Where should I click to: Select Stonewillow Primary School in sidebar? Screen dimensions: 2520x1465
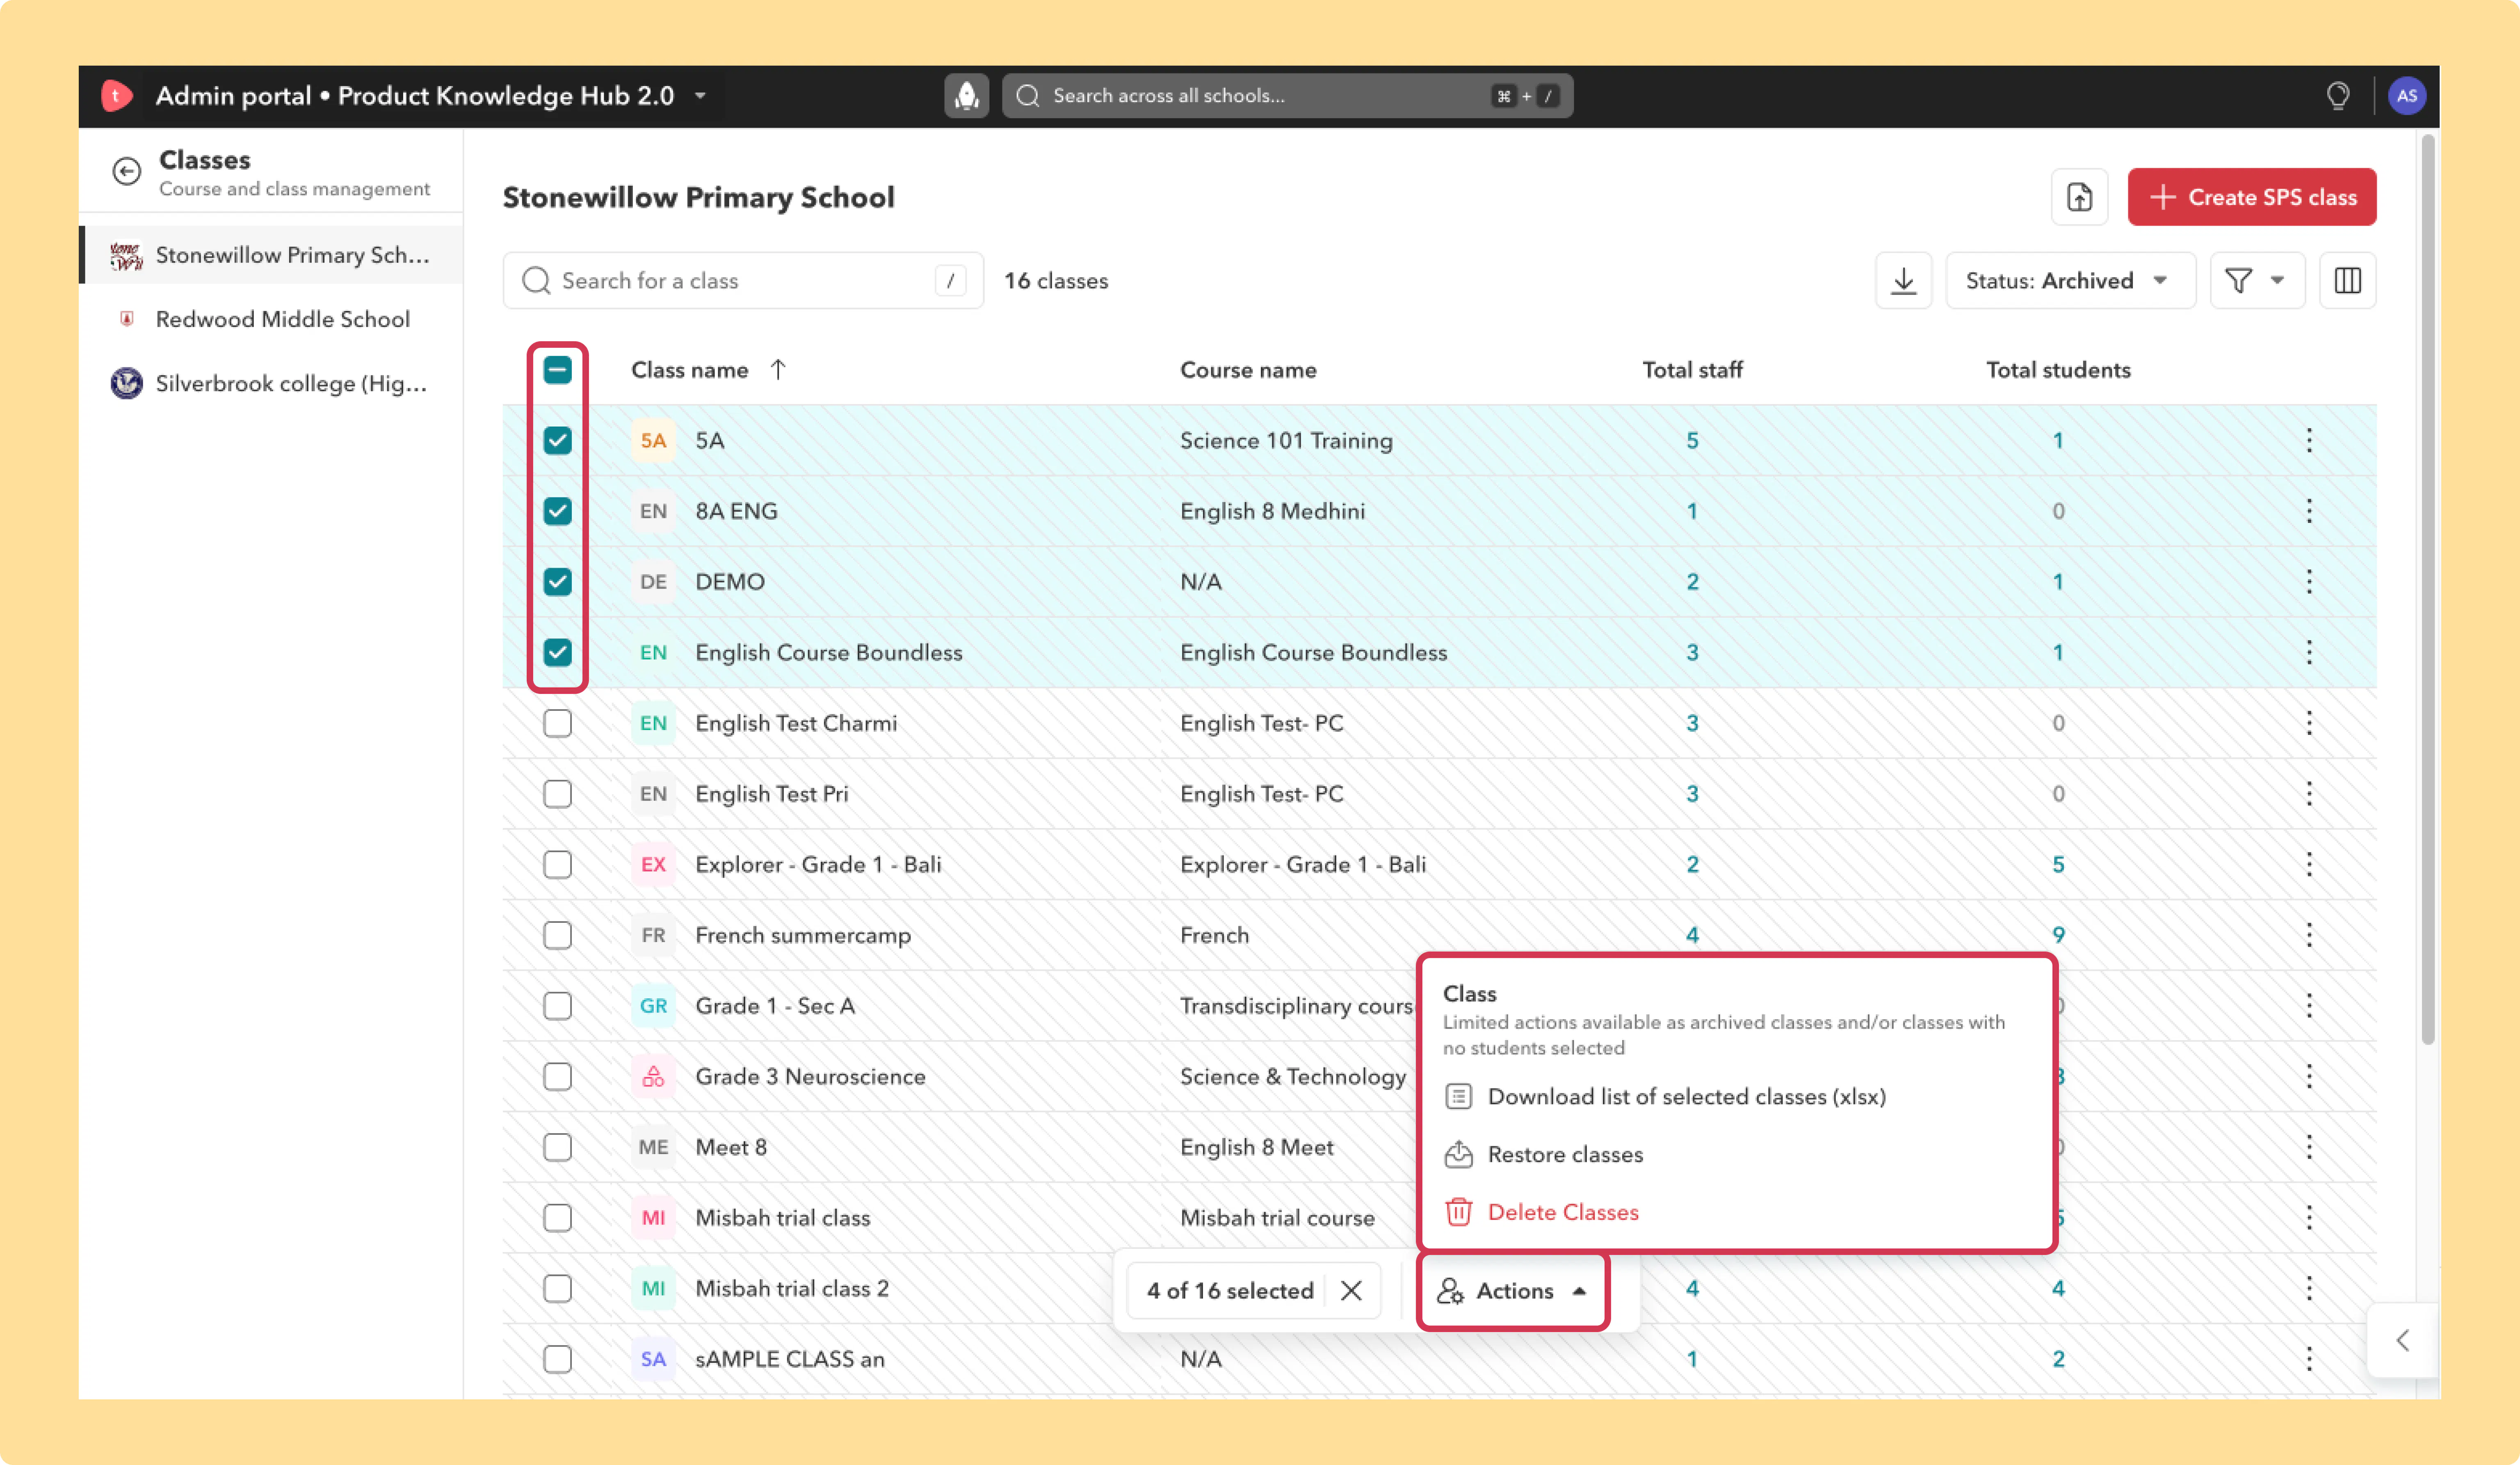click(272, 255)
